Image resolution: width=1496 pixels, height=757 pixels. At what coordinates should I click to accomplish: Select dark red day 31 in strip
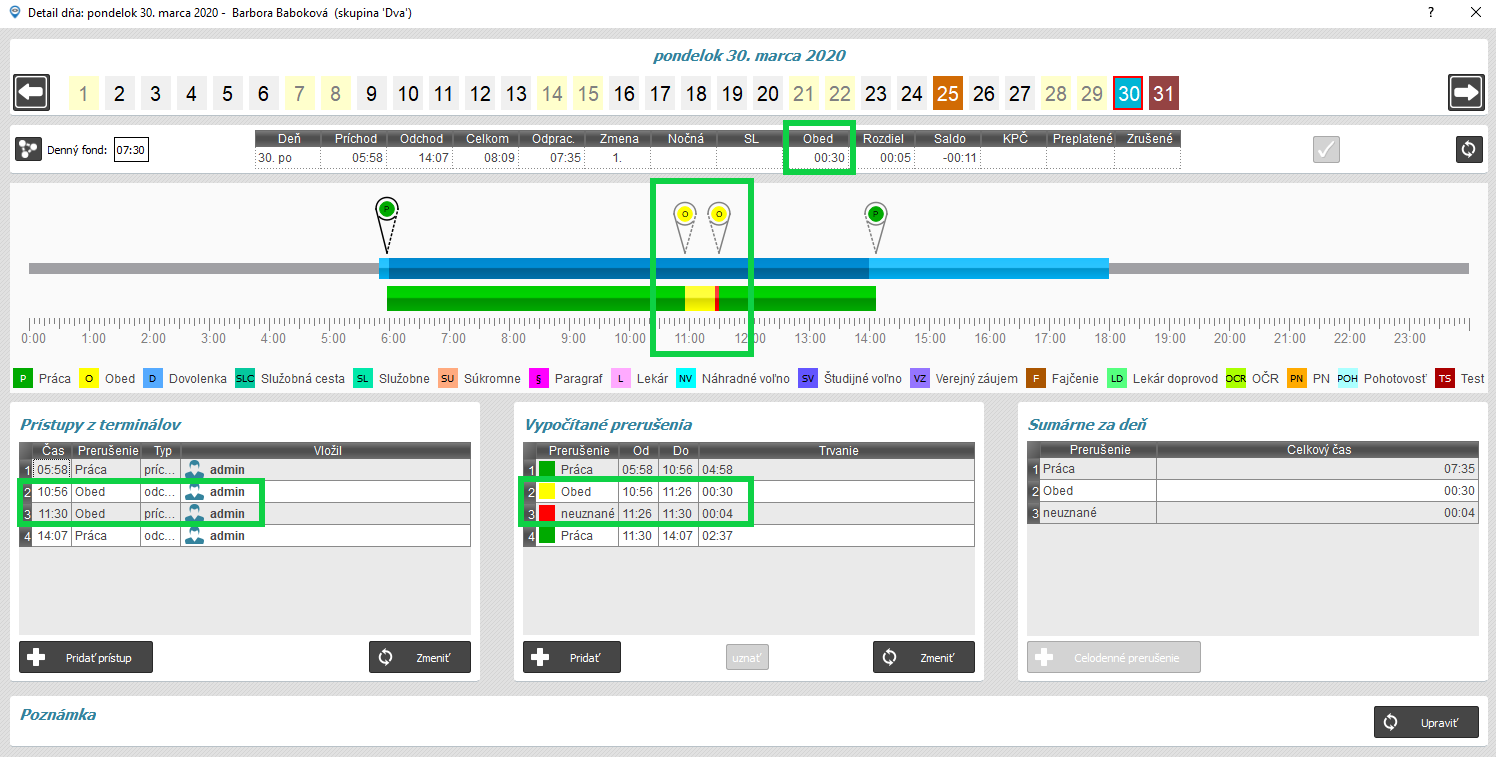[x=1163, y=94]
